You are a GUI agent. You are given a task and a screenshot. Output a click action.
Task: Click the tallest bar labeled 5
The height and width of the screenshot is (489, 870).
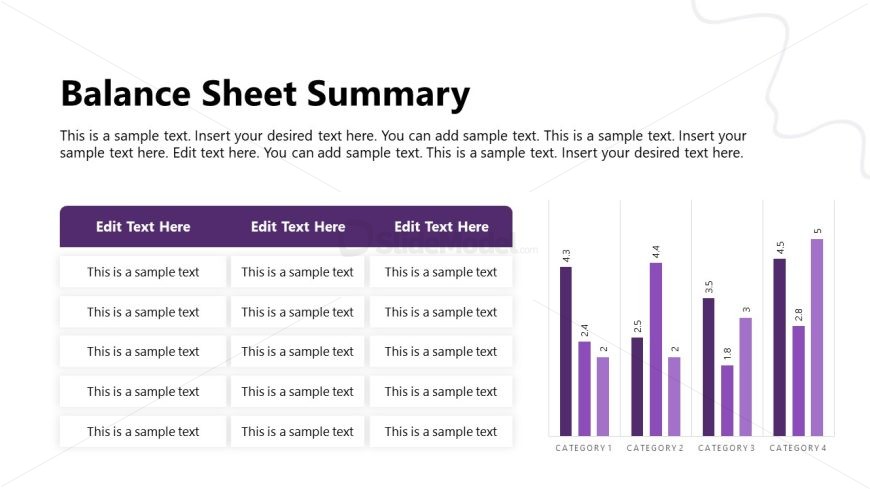click(x=817, y=336)
